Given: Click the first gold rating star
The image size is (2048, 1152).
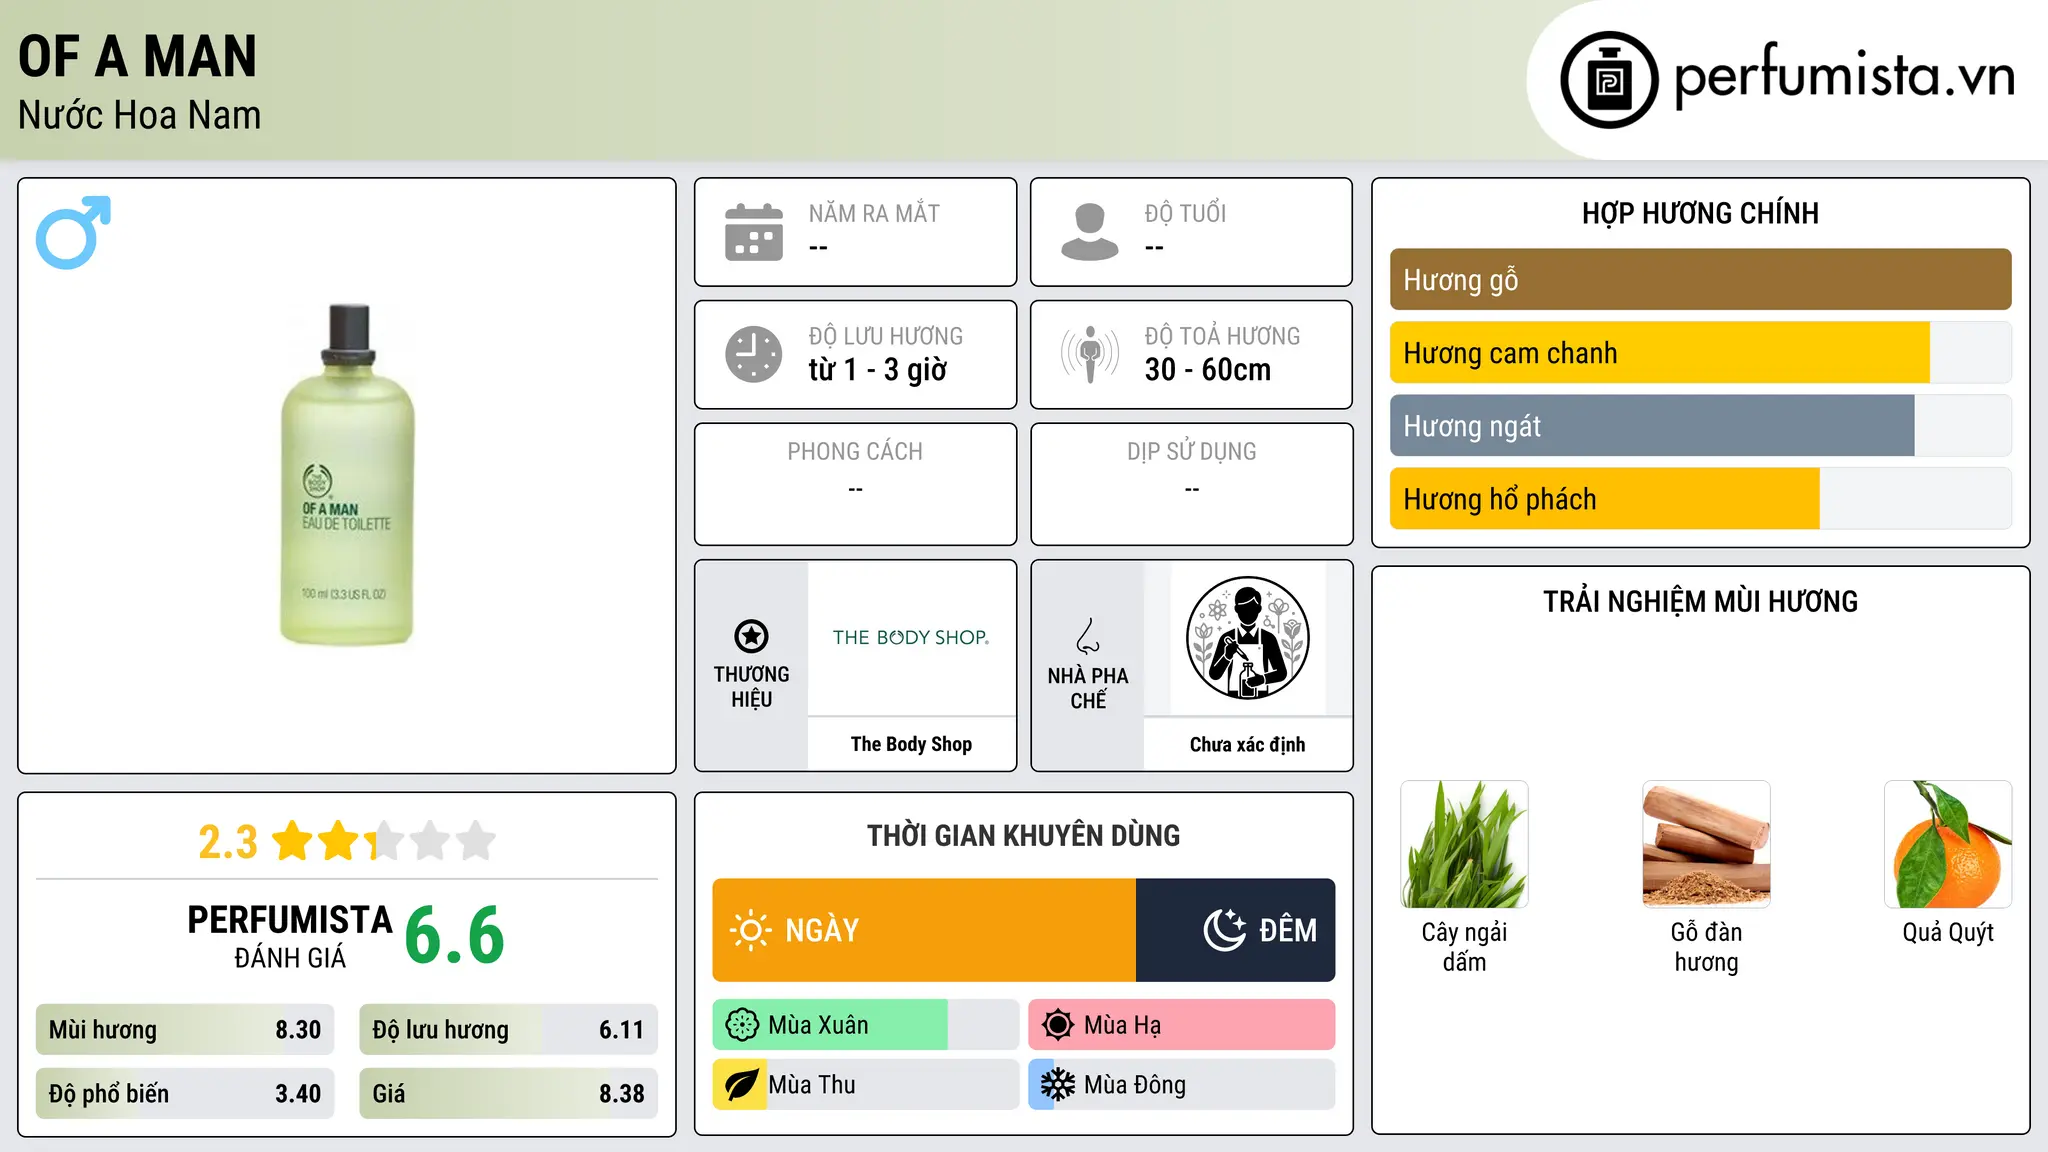Looking at the screenshot, I should (x=293, y=841).
